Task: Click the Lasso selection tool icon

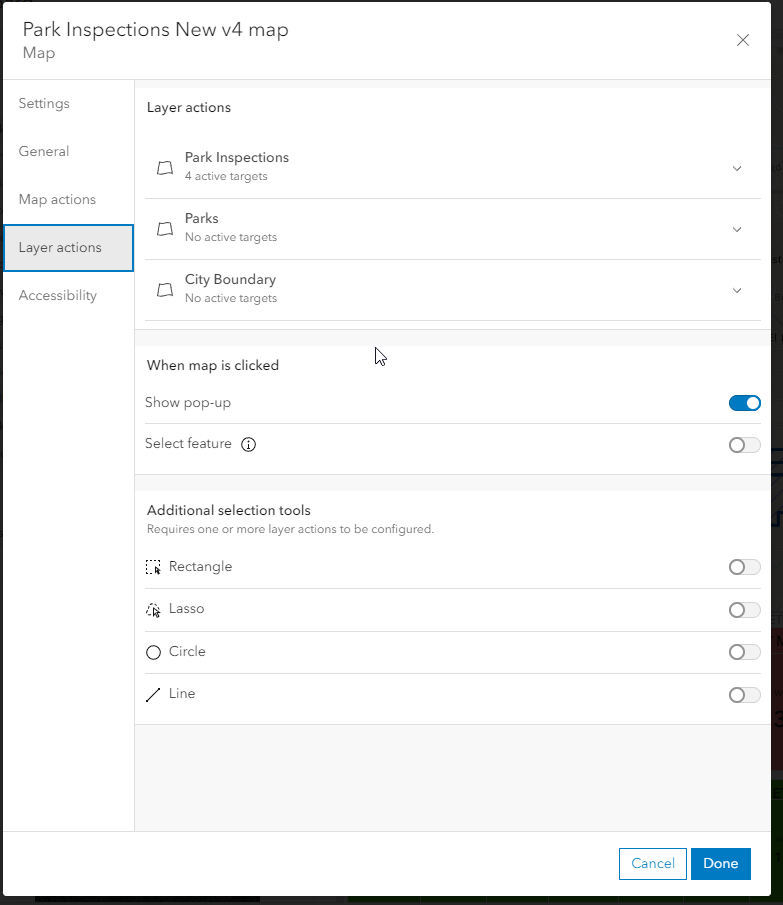Action: (153, 610)
